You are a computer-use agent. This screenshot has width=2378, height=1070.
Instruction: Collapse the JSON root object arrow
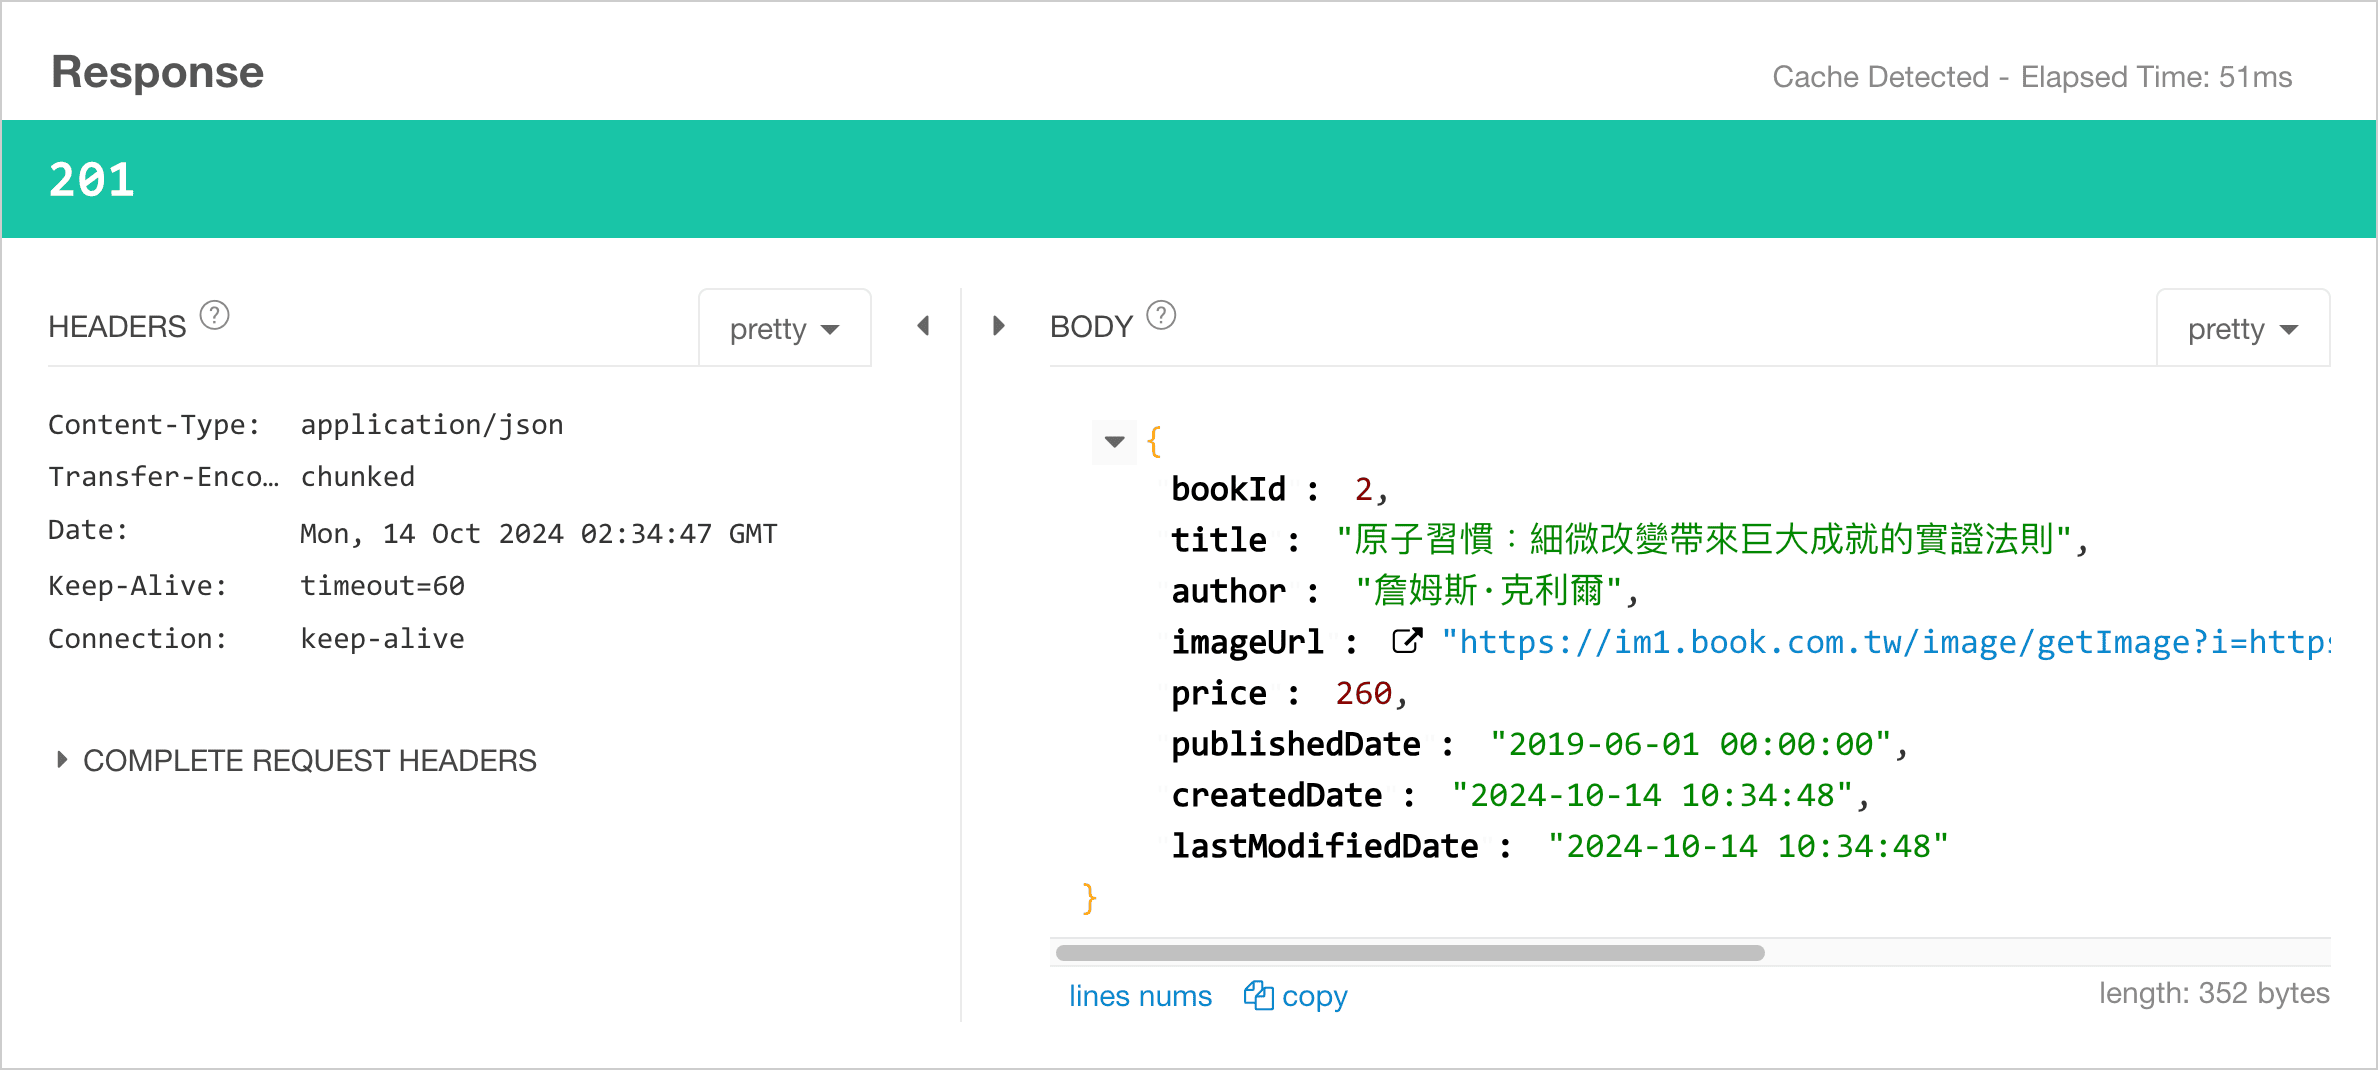click(x=1114, y=441)
